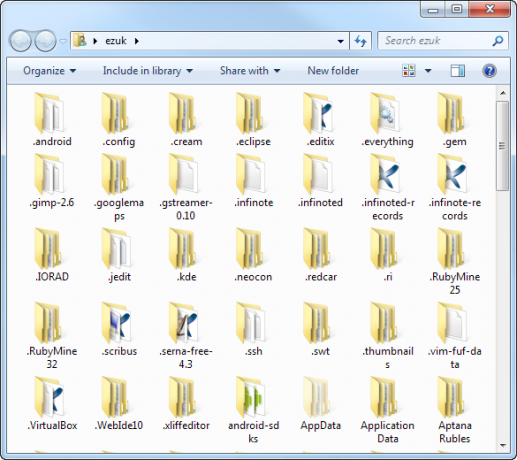Image resolution: width=517 pixels, height=460 pixels.
Task: Click the vertical scrollbar thumb
Action: [x=503, y=146]
